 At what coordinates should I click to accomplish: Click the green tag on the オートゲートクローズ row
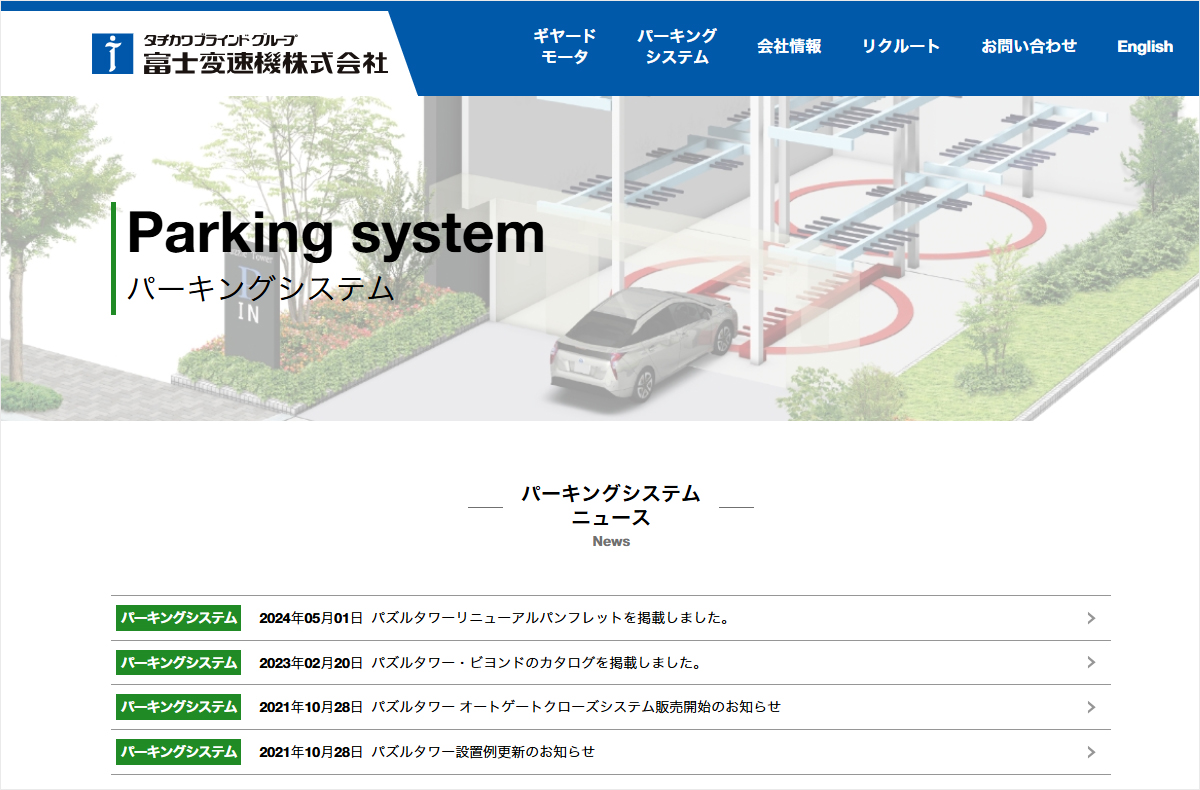tap(179, 707)
